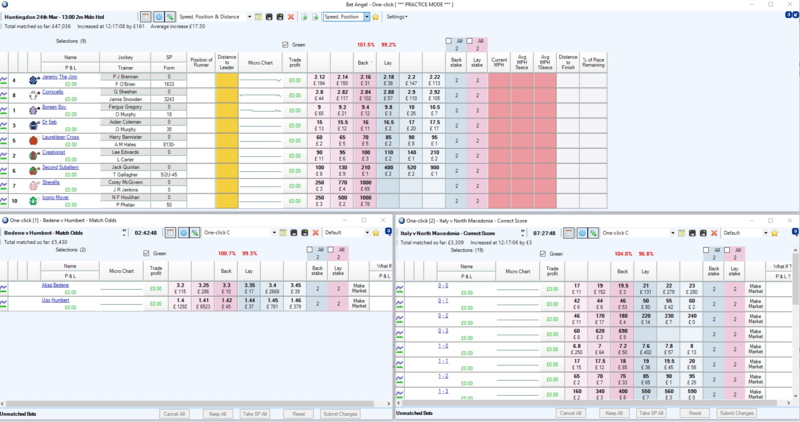Click red X delete icon in Huntingdon toolbar

pyautogui.click(x=291, y=17)
